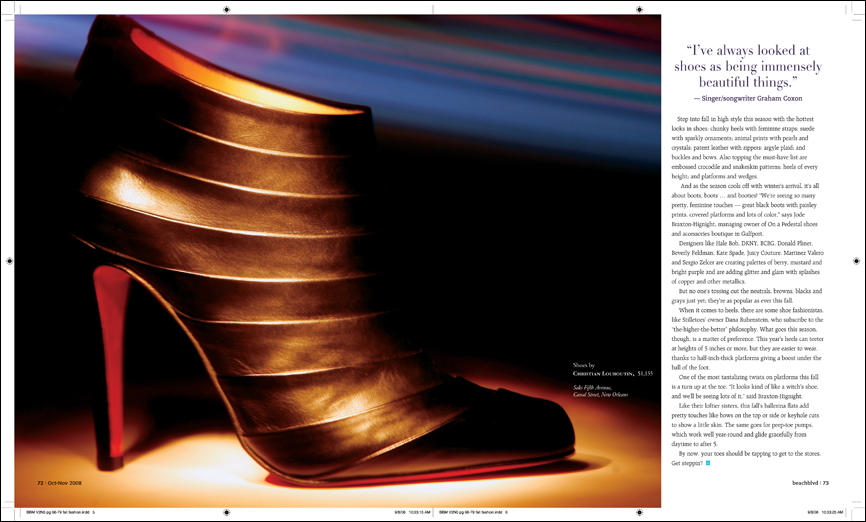Click the blue end-of-article square after "Get steppin'?"
The height and width of the screenshot is (522, 866).
[709, 463]
